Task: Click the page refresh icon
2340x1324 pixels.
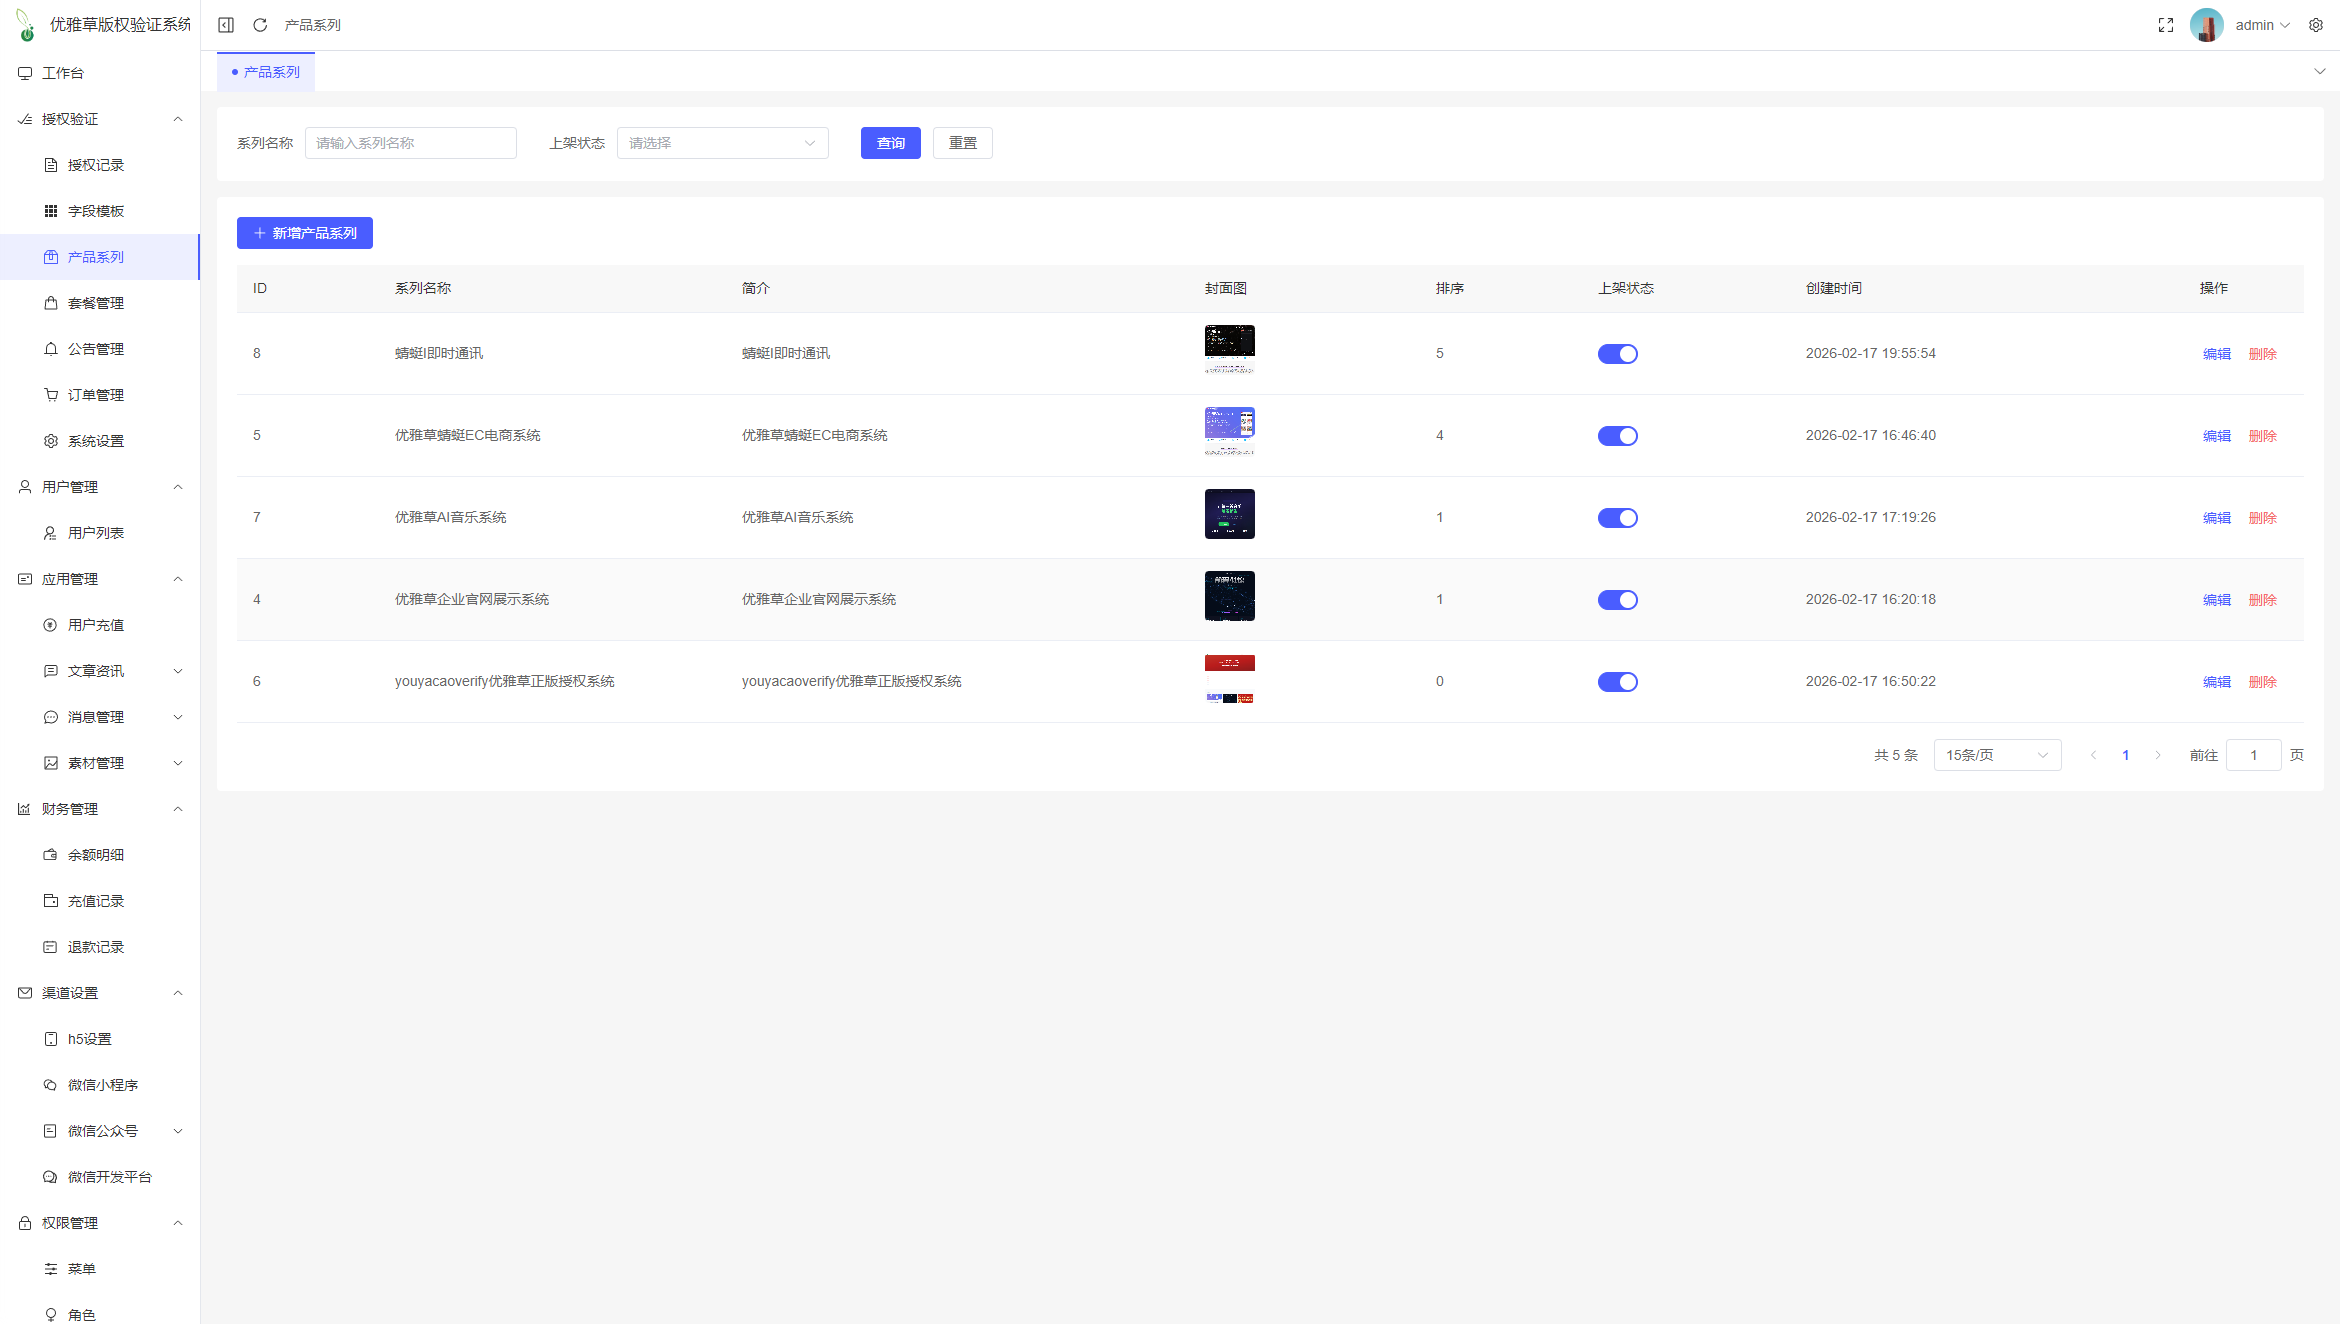Action: coord(260,25)
